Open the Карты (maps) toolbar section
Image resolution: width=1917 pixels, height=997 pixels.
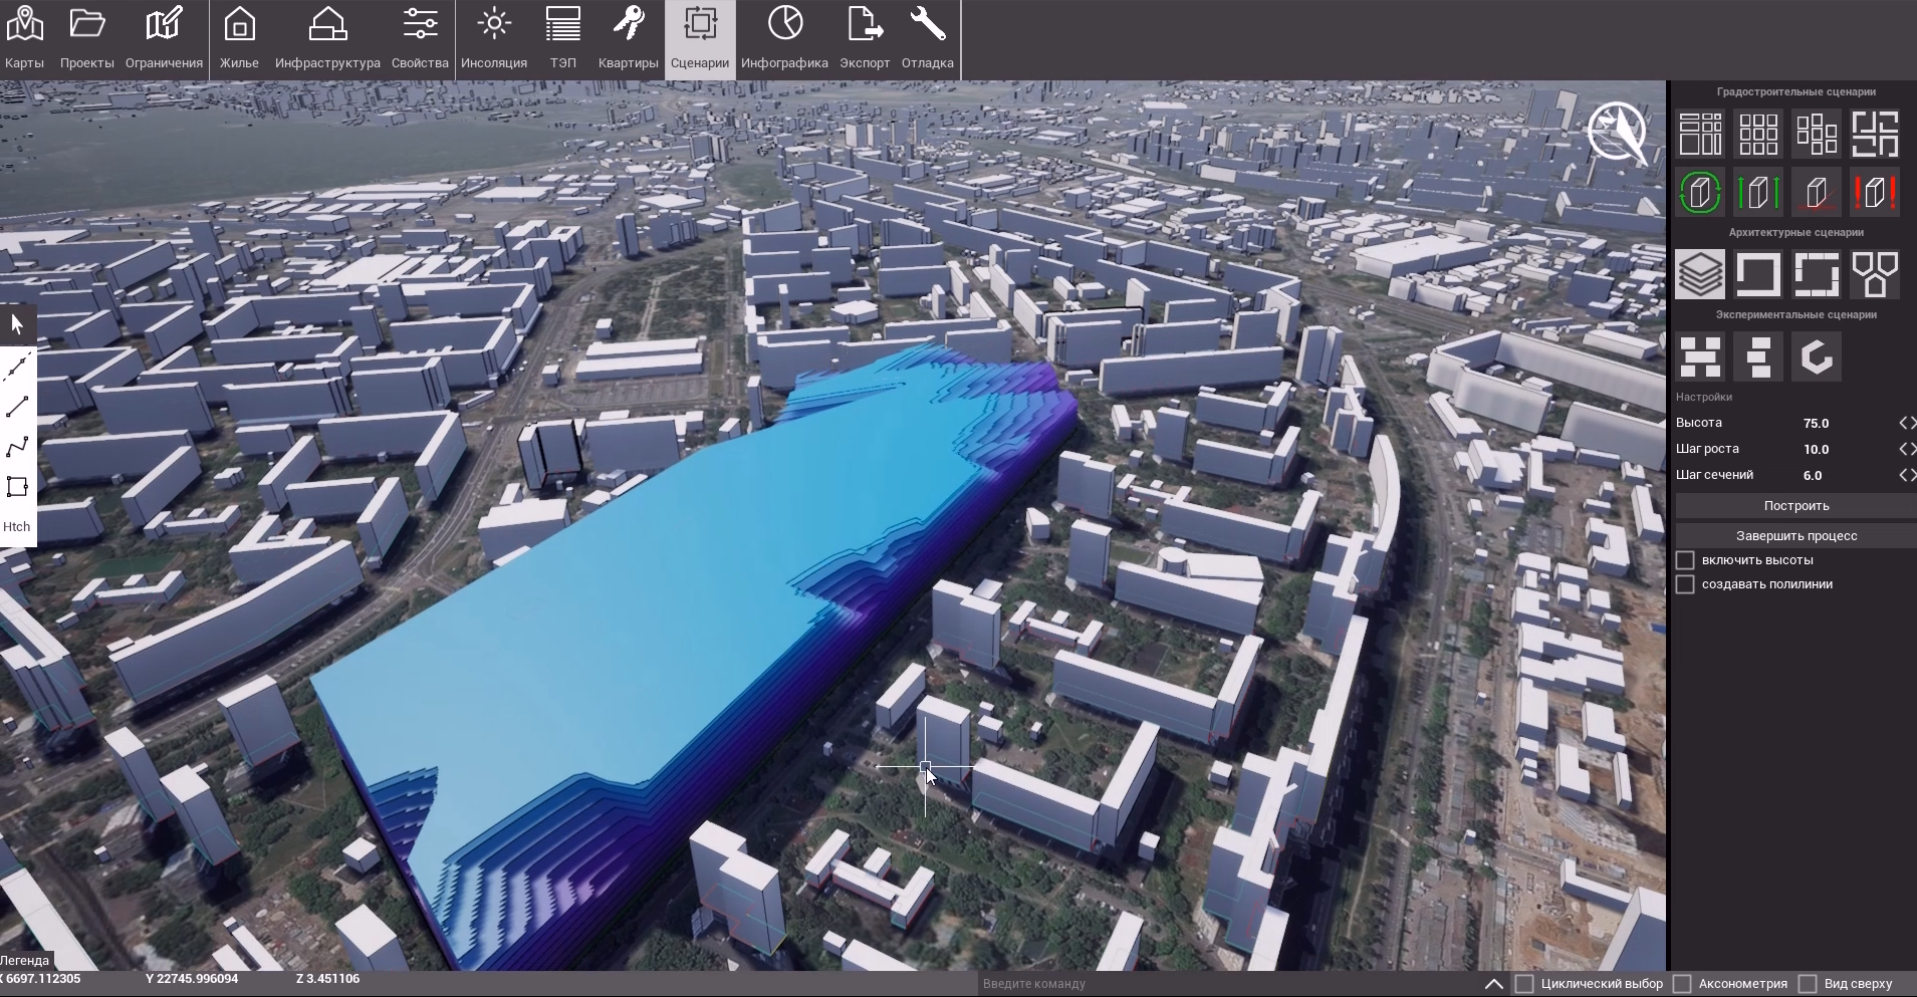click(x=24, y=38)
